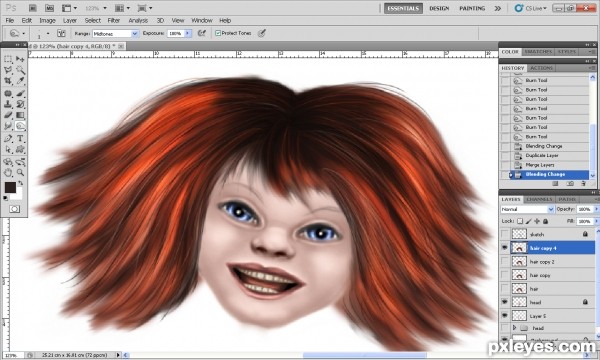Screen dimensions: 600x360
Task: Show the hair copy 2 layer
Action: (505, 262)
